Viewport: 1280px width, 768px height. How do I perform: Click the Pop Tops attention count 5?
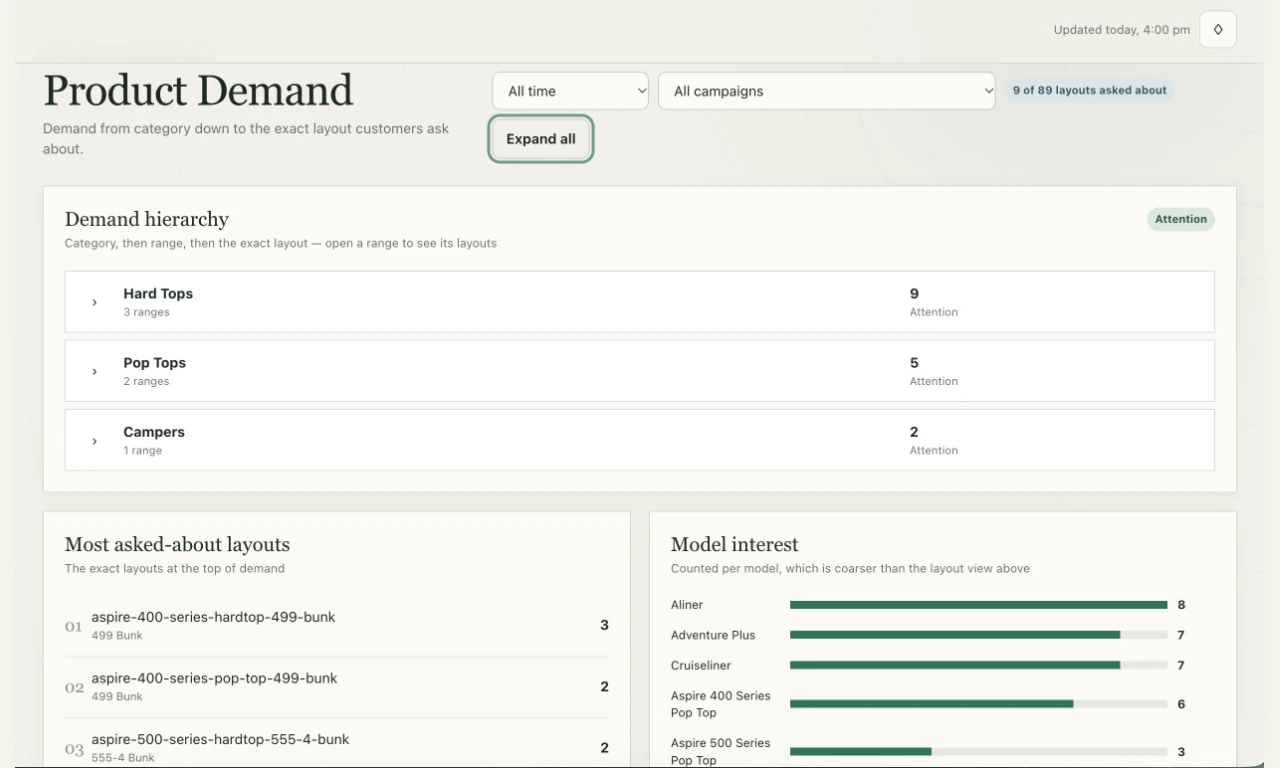pyautogui.click(x=914, y=363)
